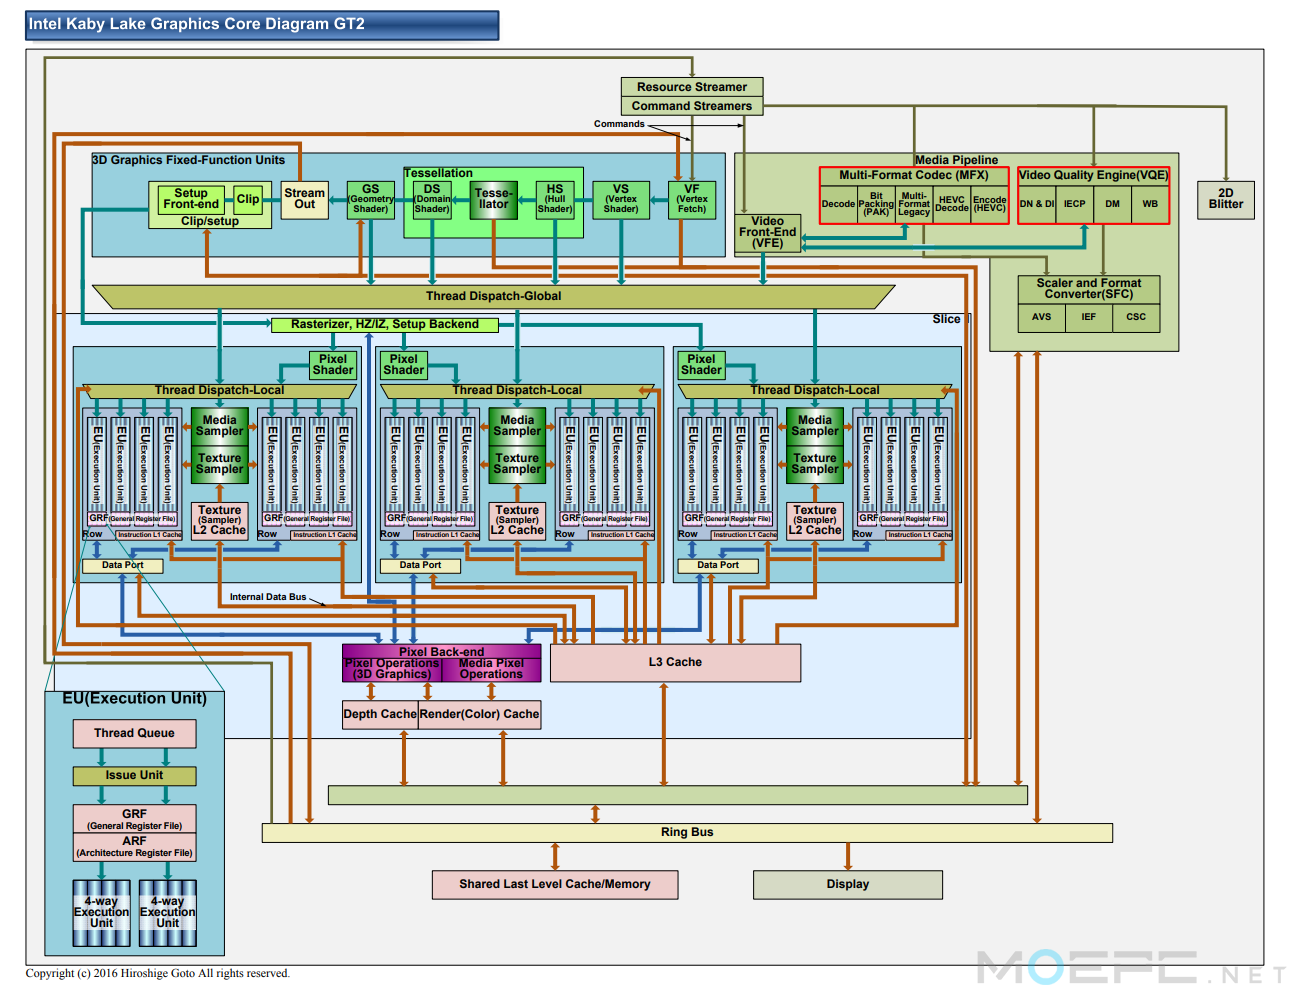
Task: Click the GS Geometry Shader block
Action: point(371,199)
